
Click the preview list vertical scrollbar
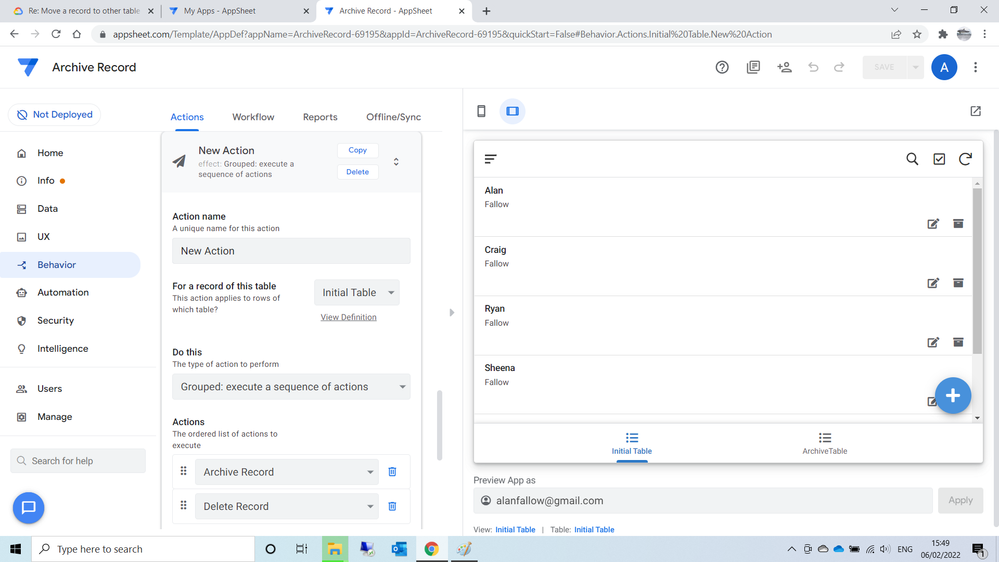click(x=977, y=271)
